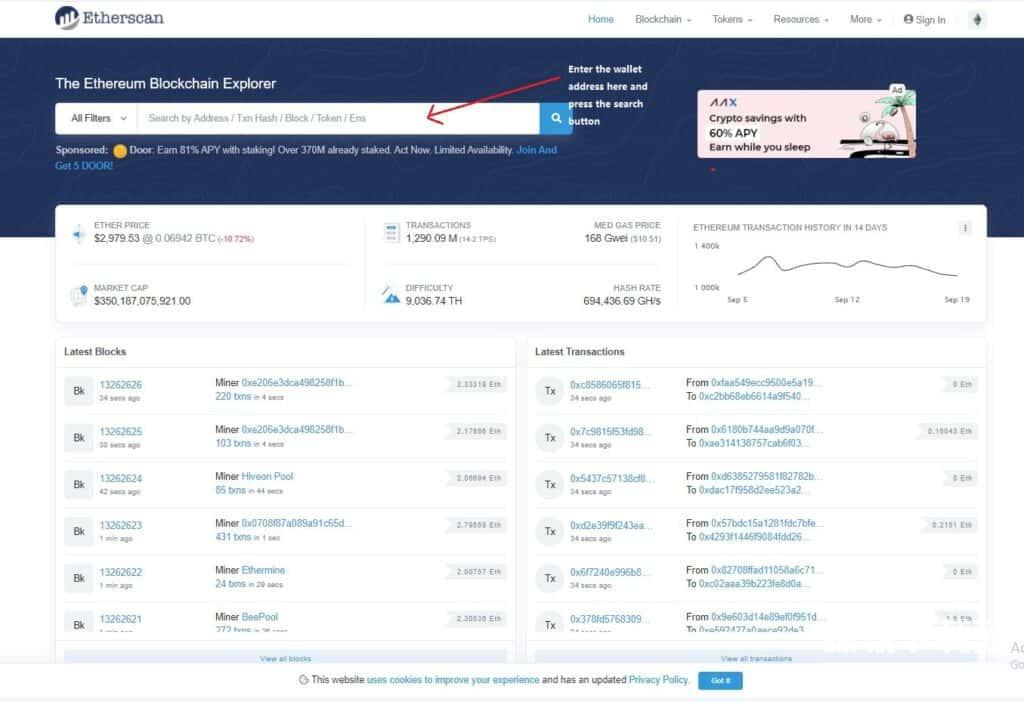Click the Hiveon Pool miner link
The image size is (1024, 702).
[x=267, y=476]
